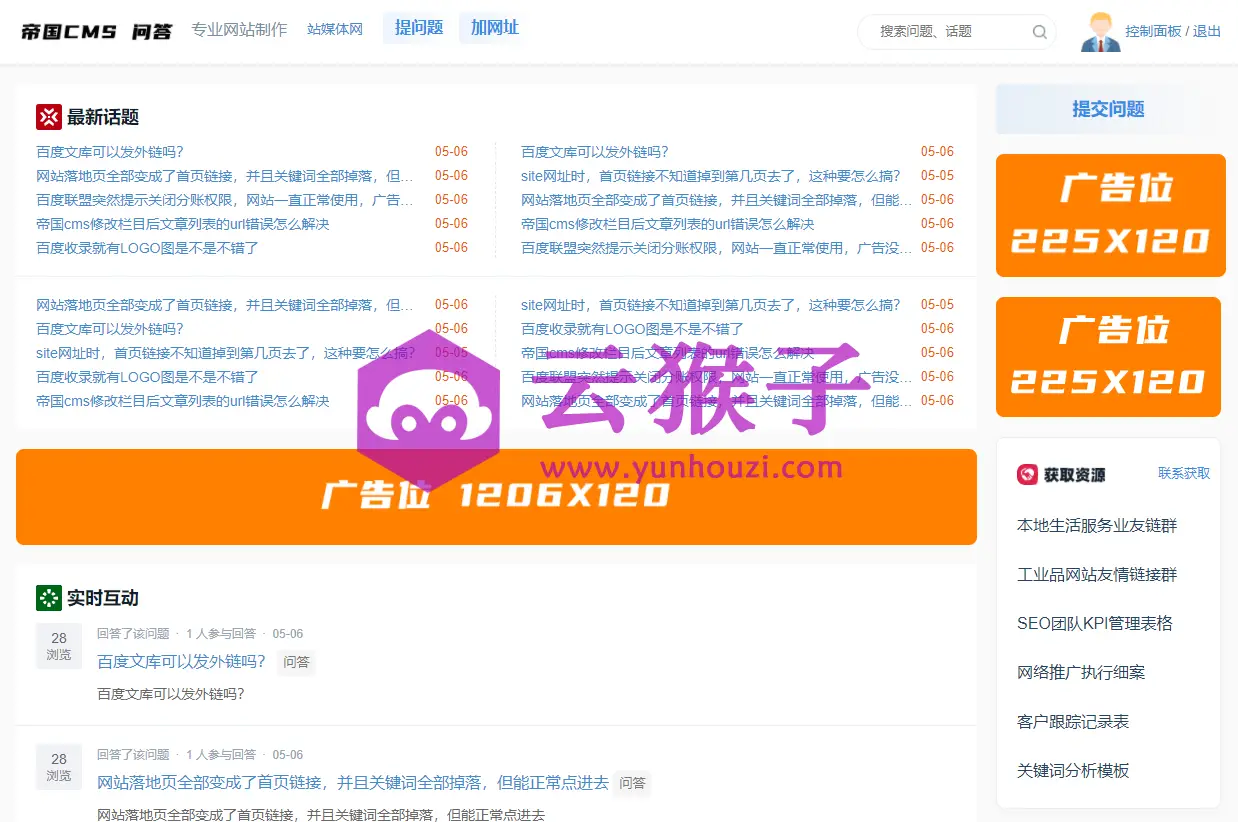Image resolution: width=1238 pixels, height=822 pixels.
Task: Click the wide 广告位 1206X120 banner
Action: coord(496,497)
